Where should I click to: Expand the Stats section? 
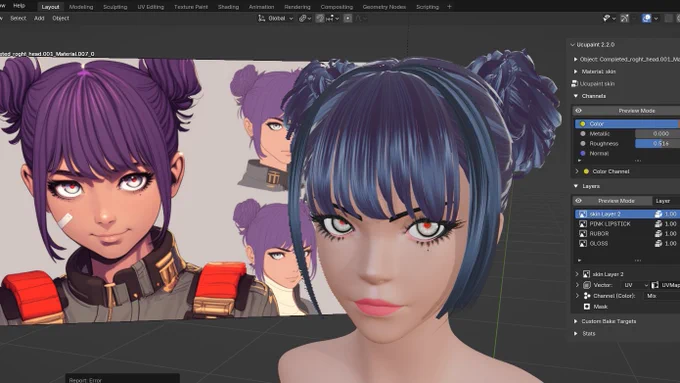coord(575,334)
